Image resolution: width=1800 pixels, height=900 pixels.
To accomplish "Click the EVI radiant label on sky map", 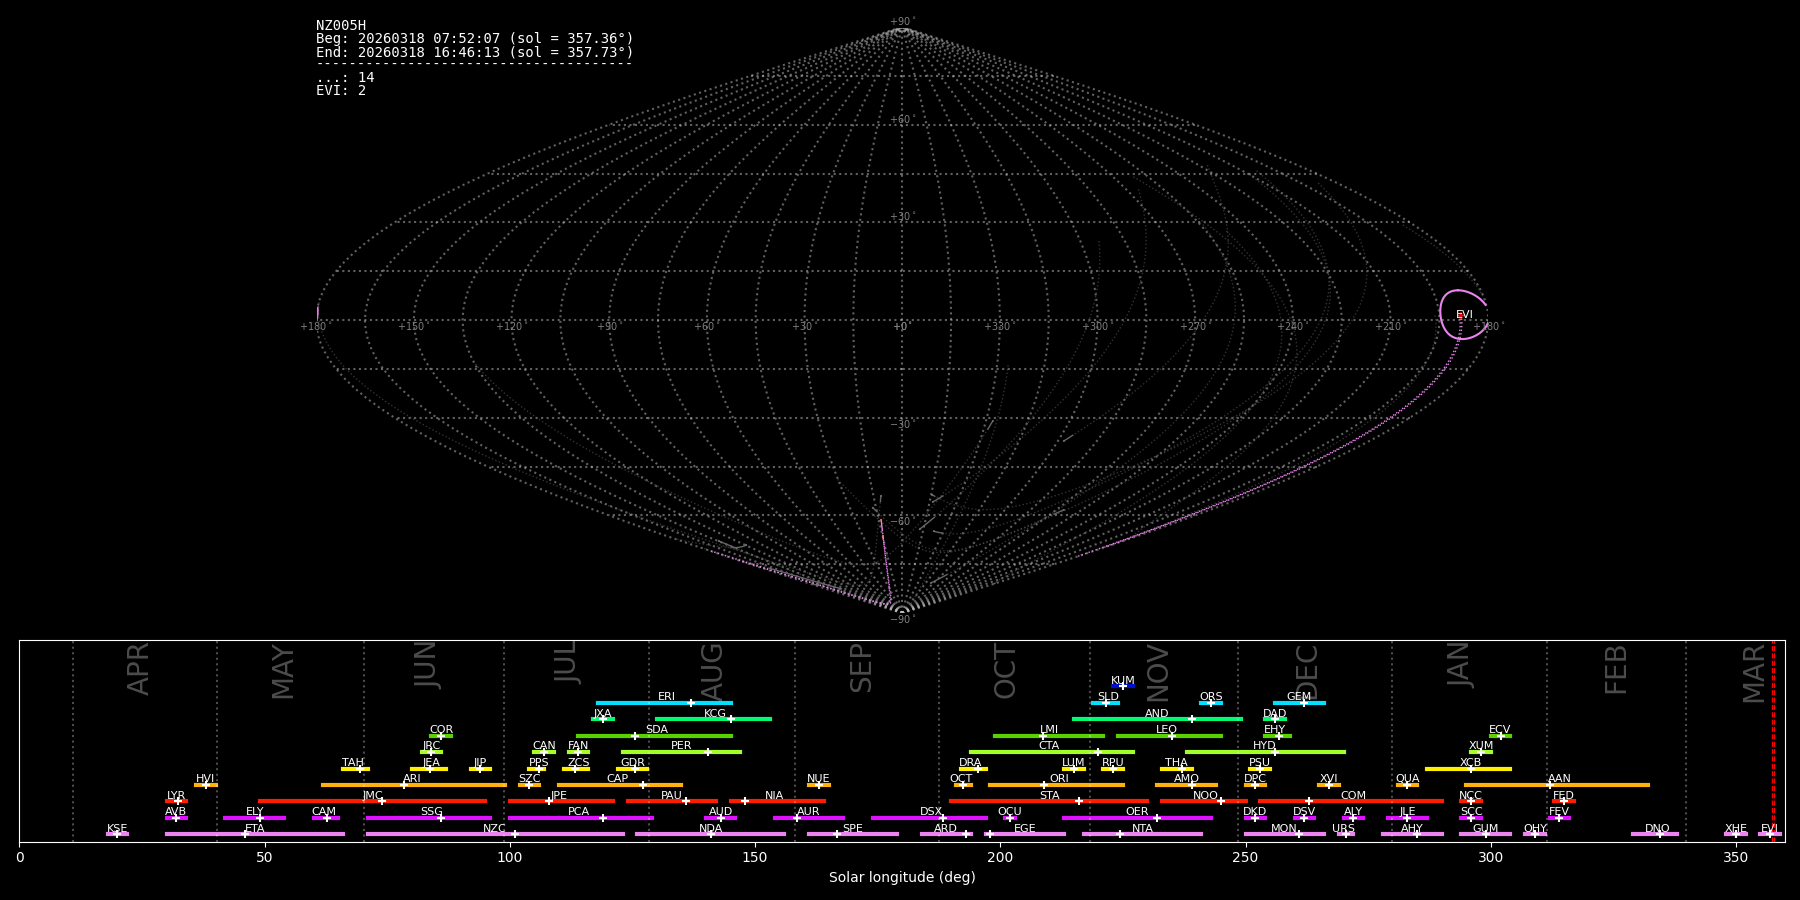I will coord(1464,315).
